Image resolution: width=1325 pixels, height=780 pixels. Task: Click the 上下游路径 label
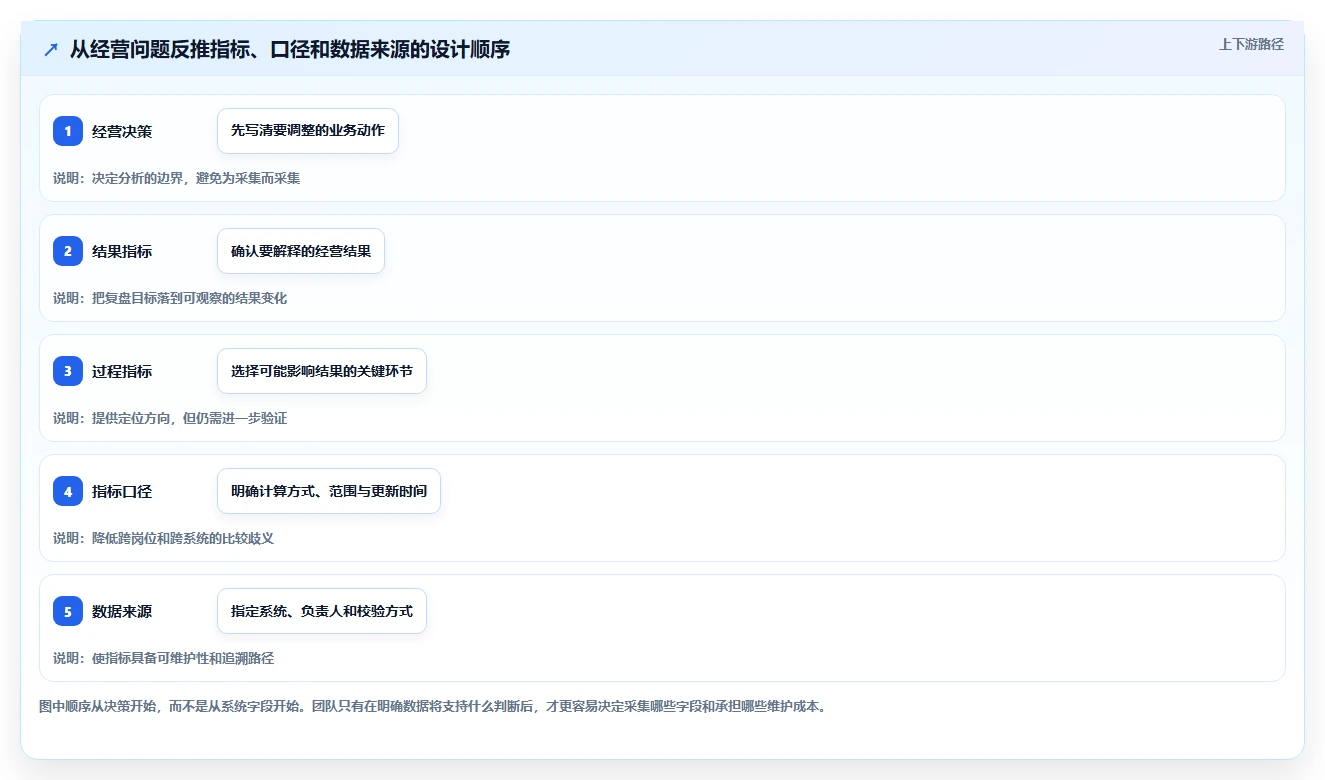coord(1251,45)
